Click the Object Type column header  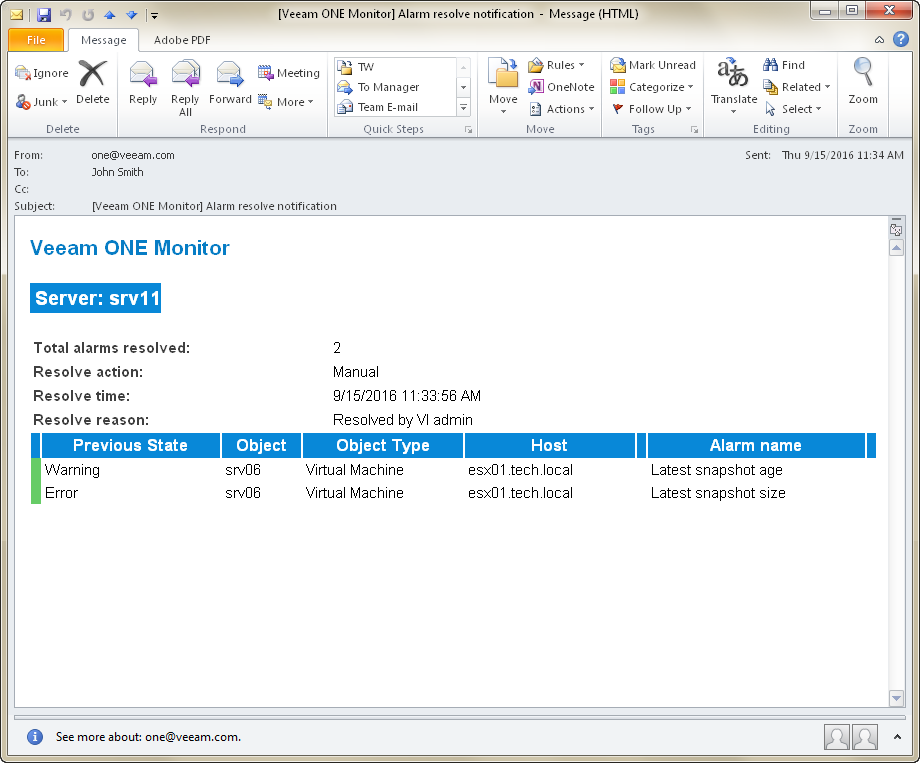point(383,445)
